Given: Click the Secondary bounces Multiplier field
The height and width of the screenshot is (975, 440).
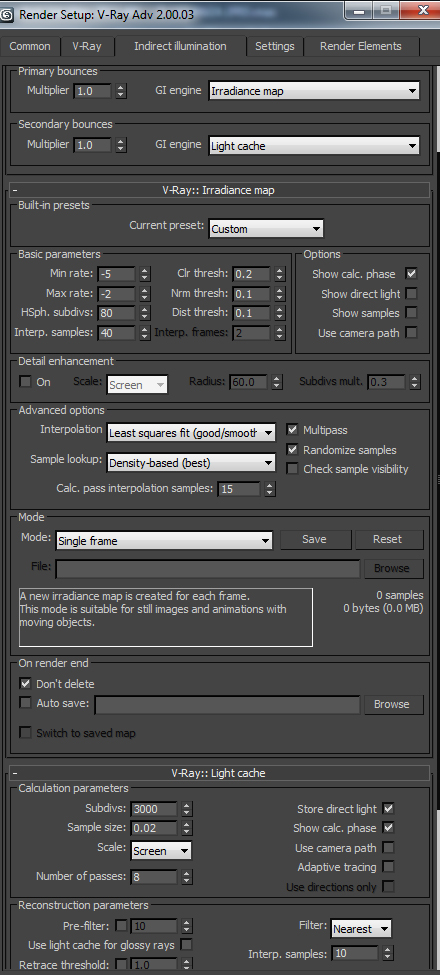Looking at the screenshot, I should tap(93, 146).
